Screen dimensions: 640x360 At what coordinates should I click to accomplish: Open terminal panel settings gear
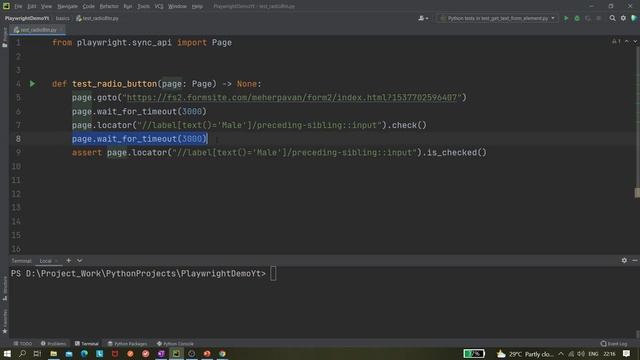tap(624, 260)
